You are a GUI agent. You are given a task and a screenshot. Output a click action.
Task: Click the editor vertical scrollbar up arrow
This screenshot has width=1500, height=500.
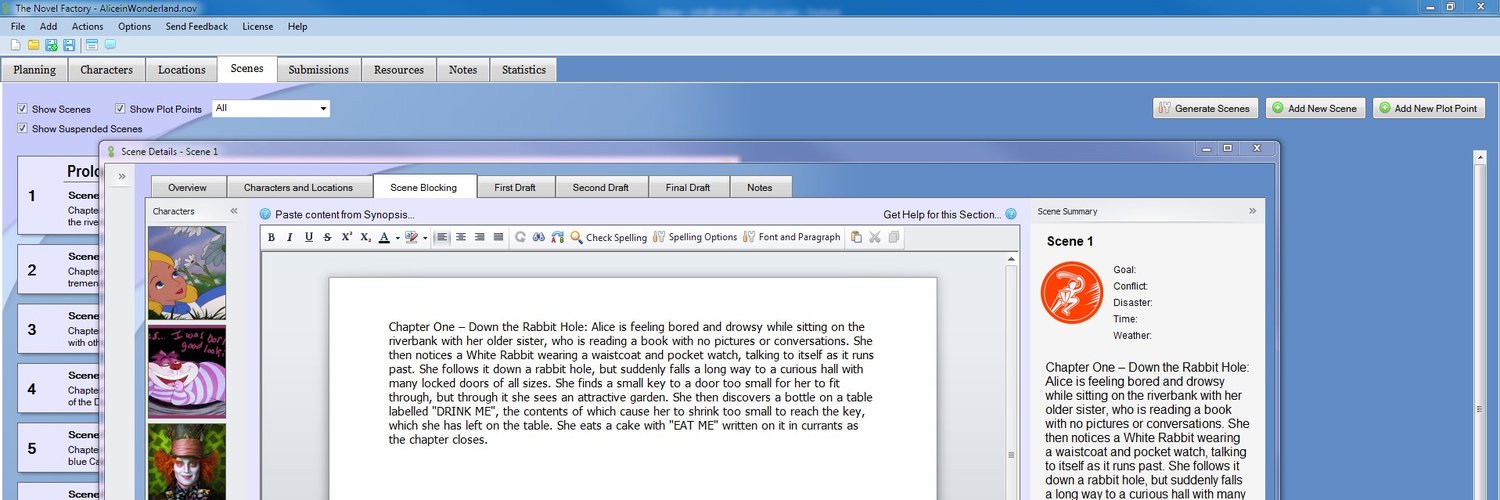1013,260
